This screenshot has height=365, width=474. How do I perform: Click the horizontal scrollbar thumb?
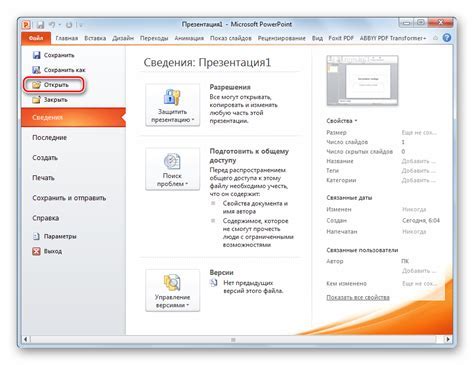(x=233, y=339)
